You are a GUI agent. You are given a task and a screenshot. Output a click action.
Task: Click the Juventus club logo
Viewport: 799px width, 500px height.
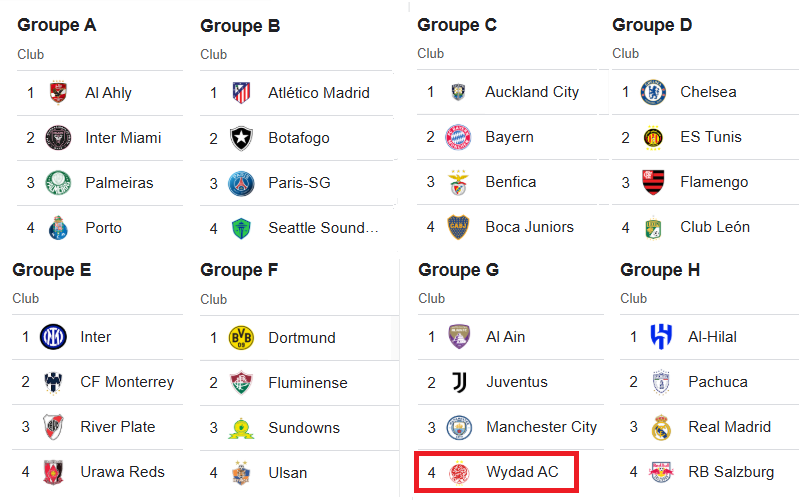click(x=459, y=382)
